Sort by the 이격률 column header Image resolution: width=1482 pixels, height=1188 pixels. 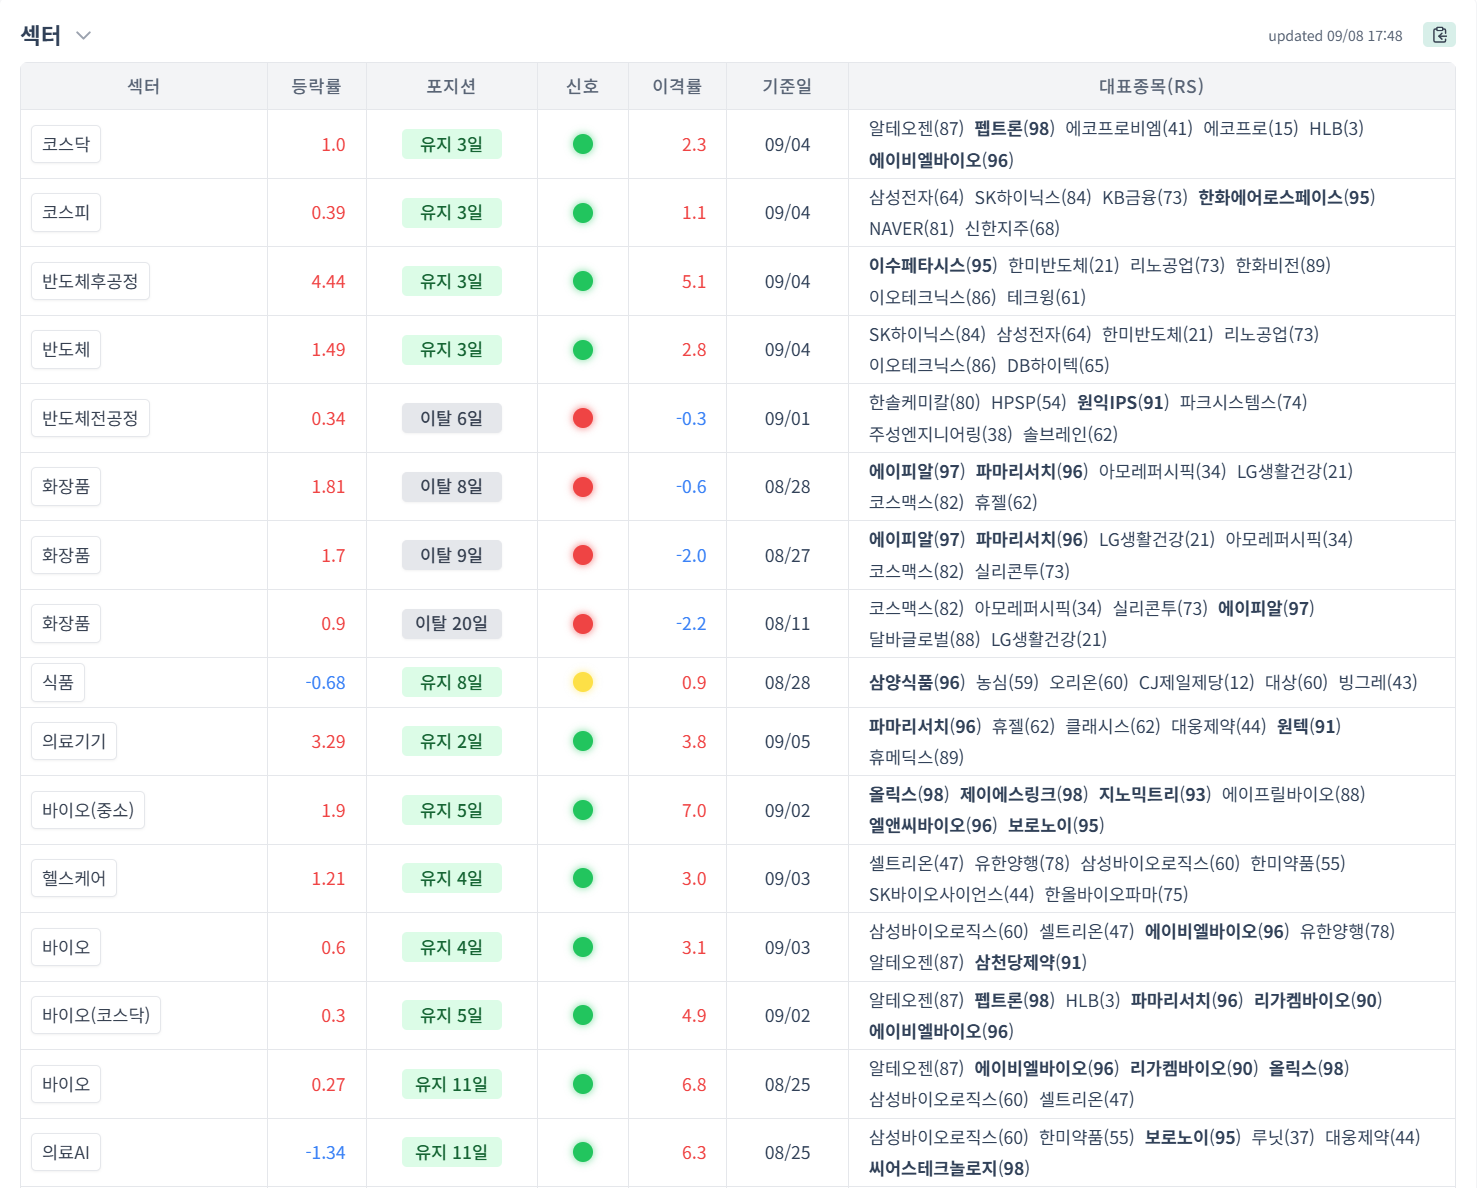click(x=677, y=87)
